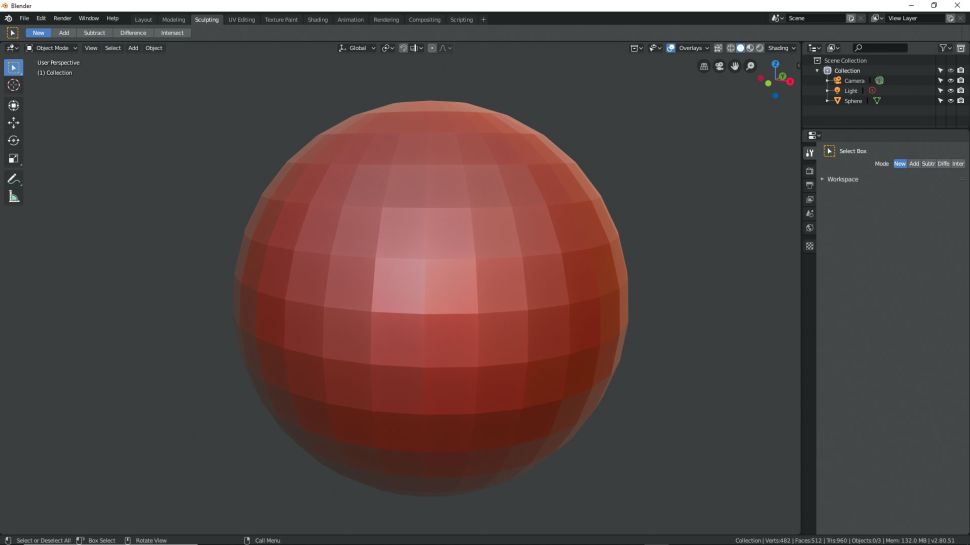This screenshot has height=545, width=970.
Task: Open the Render menu
Action: (62, 18)
